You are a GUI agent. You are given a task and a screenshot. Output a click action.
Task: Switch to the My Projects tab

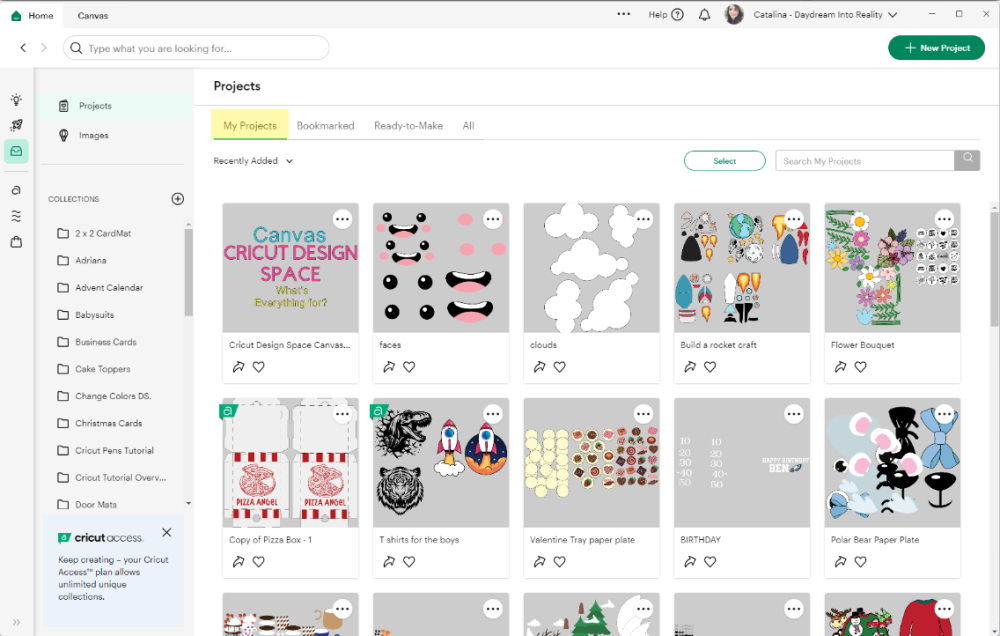pyautogui.click(x=250, y=125)
